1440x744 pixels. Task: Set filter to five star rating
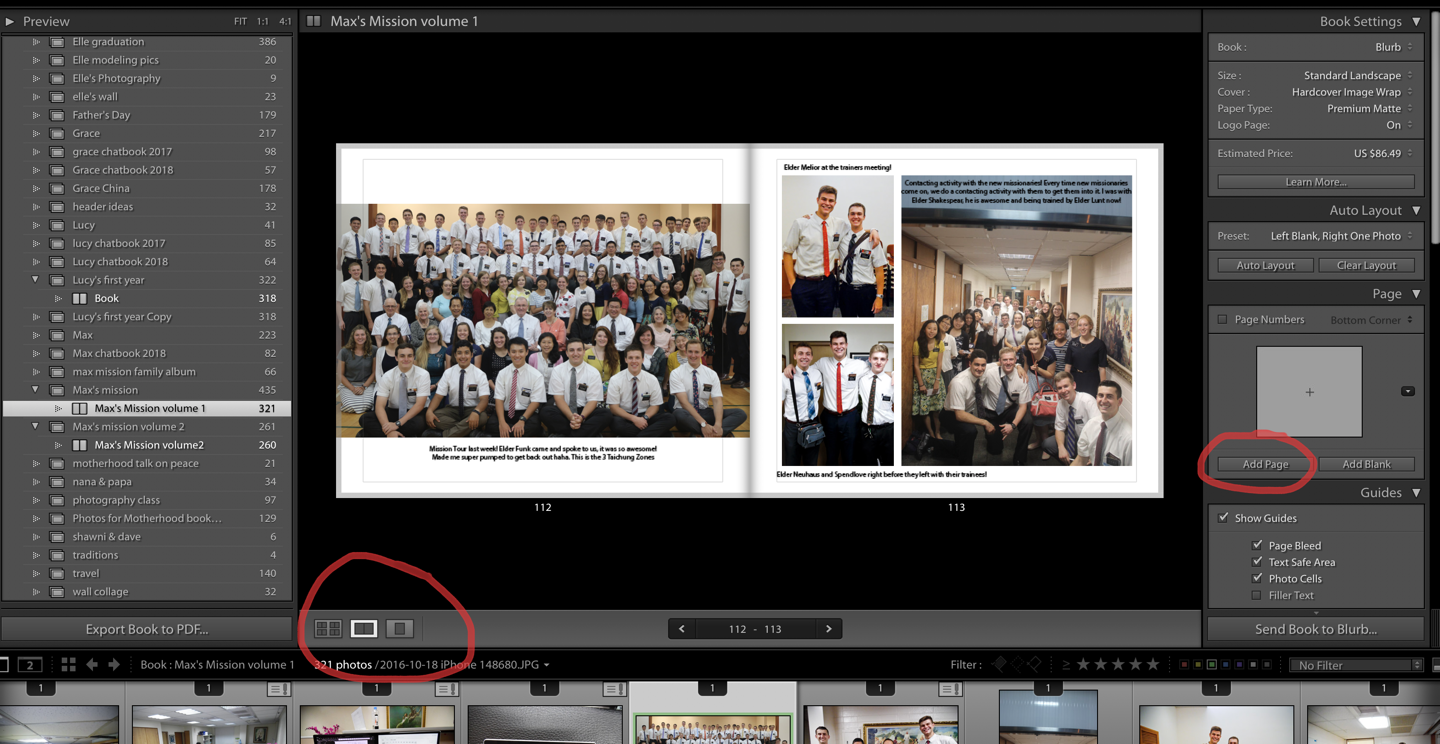1153,664
